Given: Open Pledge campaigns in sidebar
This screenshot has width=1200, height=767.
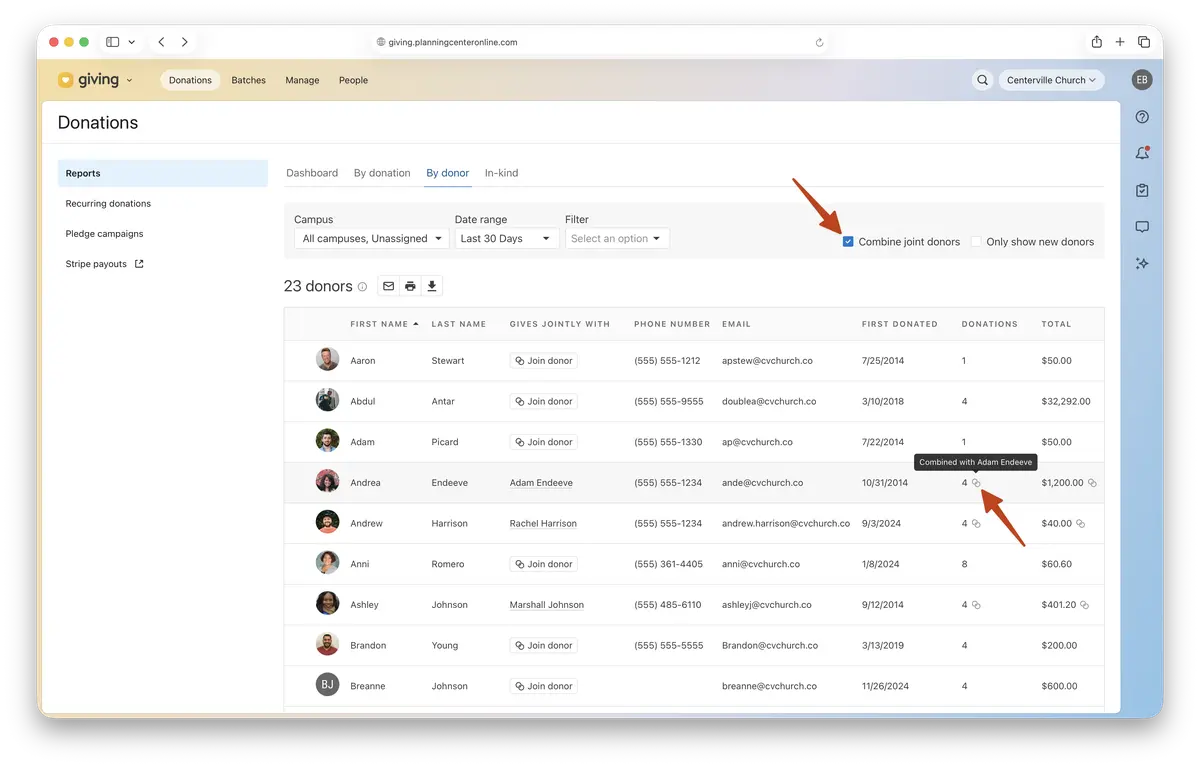Looking at the screenshot, I should tap(104, 234).
